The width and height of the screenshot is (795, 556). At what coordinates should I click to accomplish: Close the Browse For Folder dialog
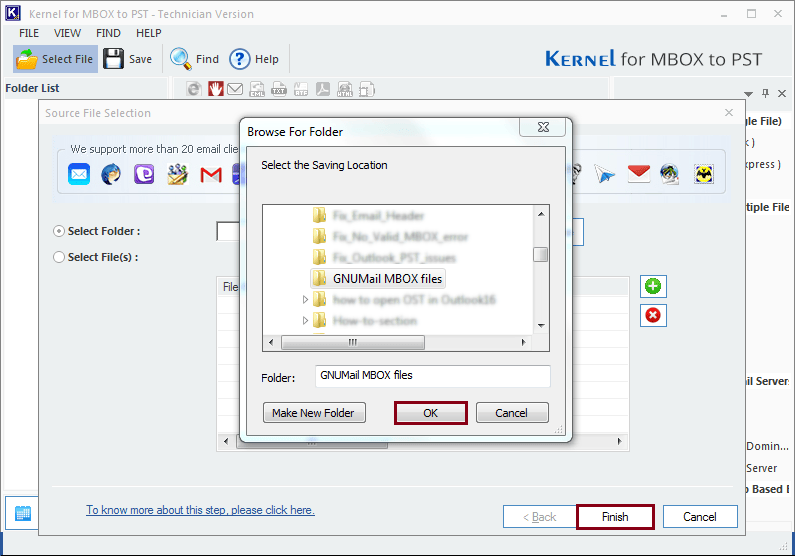pyautogui.click(x=543, y=127)
